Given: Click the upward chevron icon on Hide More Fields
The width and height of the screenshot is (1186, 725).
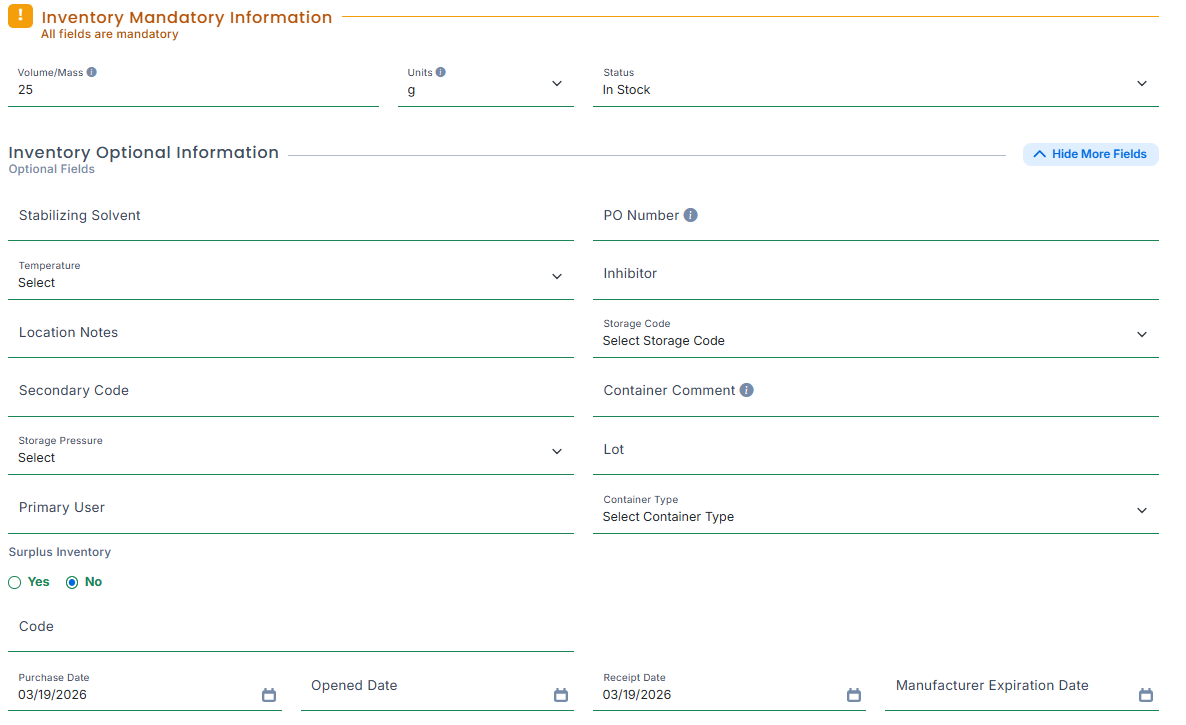Looking at the screenshot, I should (x=1040, y=154).
